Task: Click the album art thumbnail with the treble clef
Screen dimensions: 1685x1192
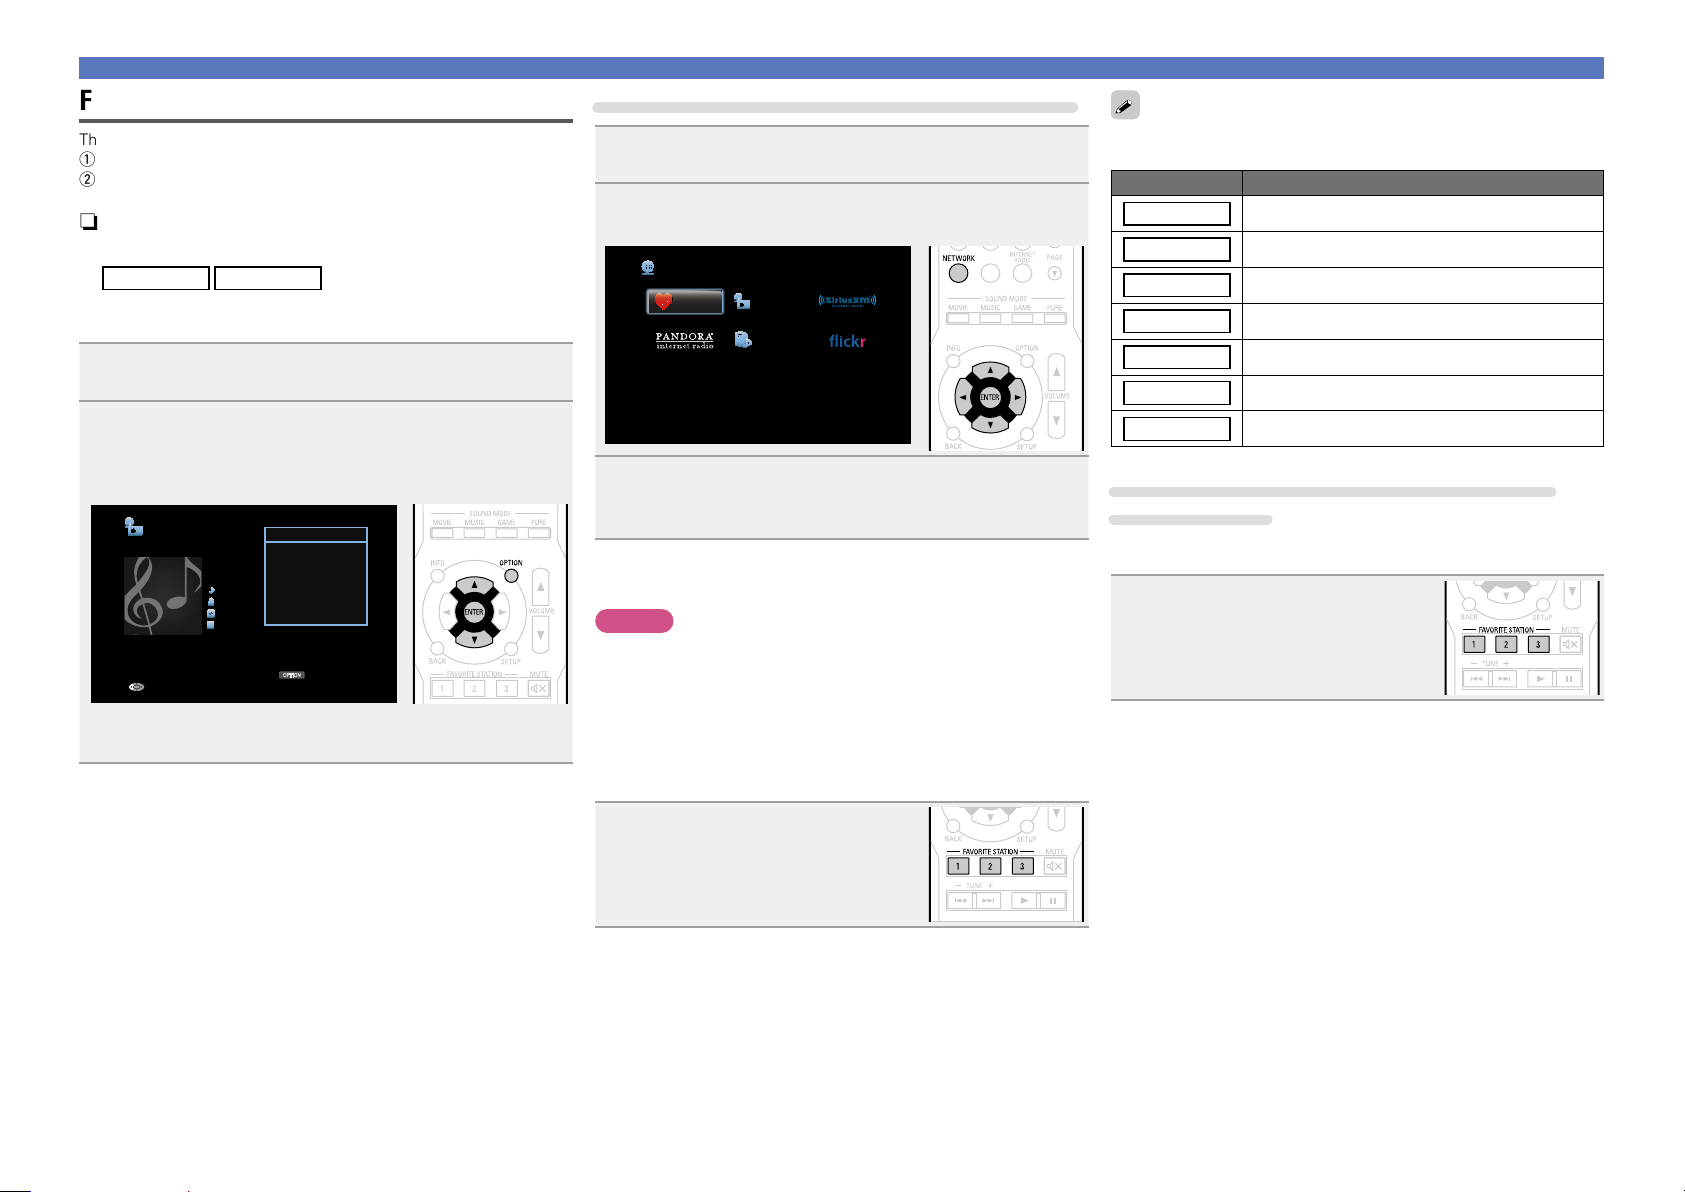Action: point(163,596)
